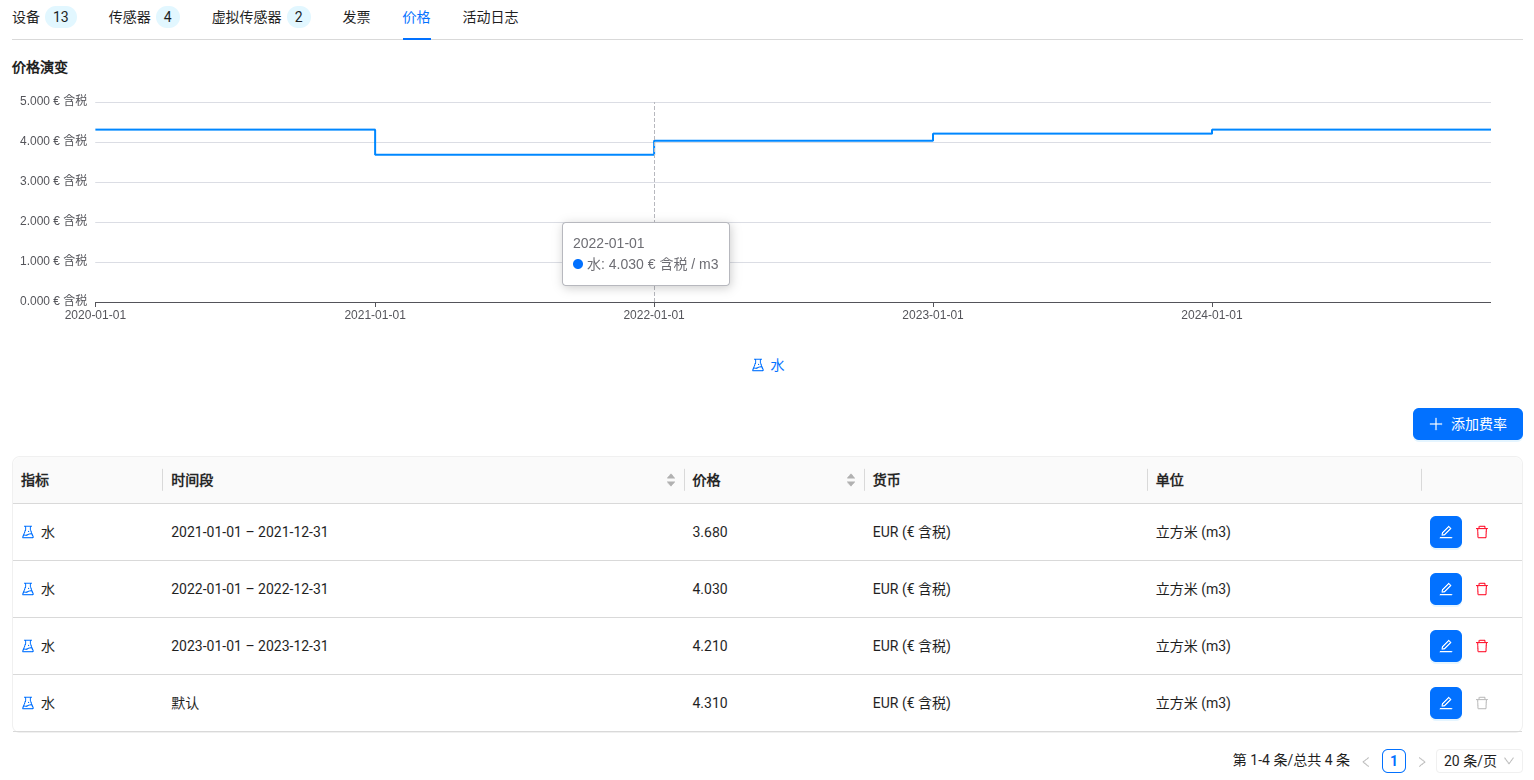Edit the 2022-01-01 – 2022-12-31 water rate

pos(1445,589)
